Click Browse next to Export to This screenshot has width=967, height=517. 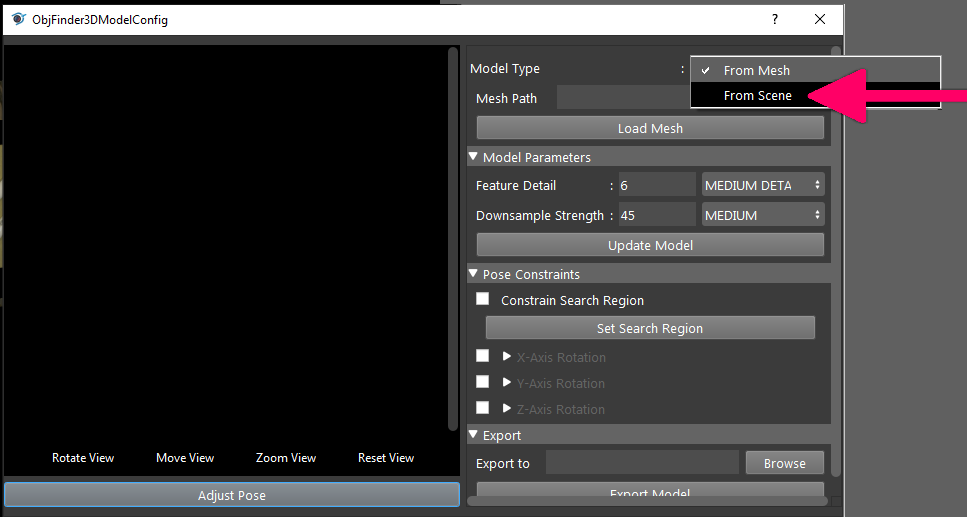784,463
